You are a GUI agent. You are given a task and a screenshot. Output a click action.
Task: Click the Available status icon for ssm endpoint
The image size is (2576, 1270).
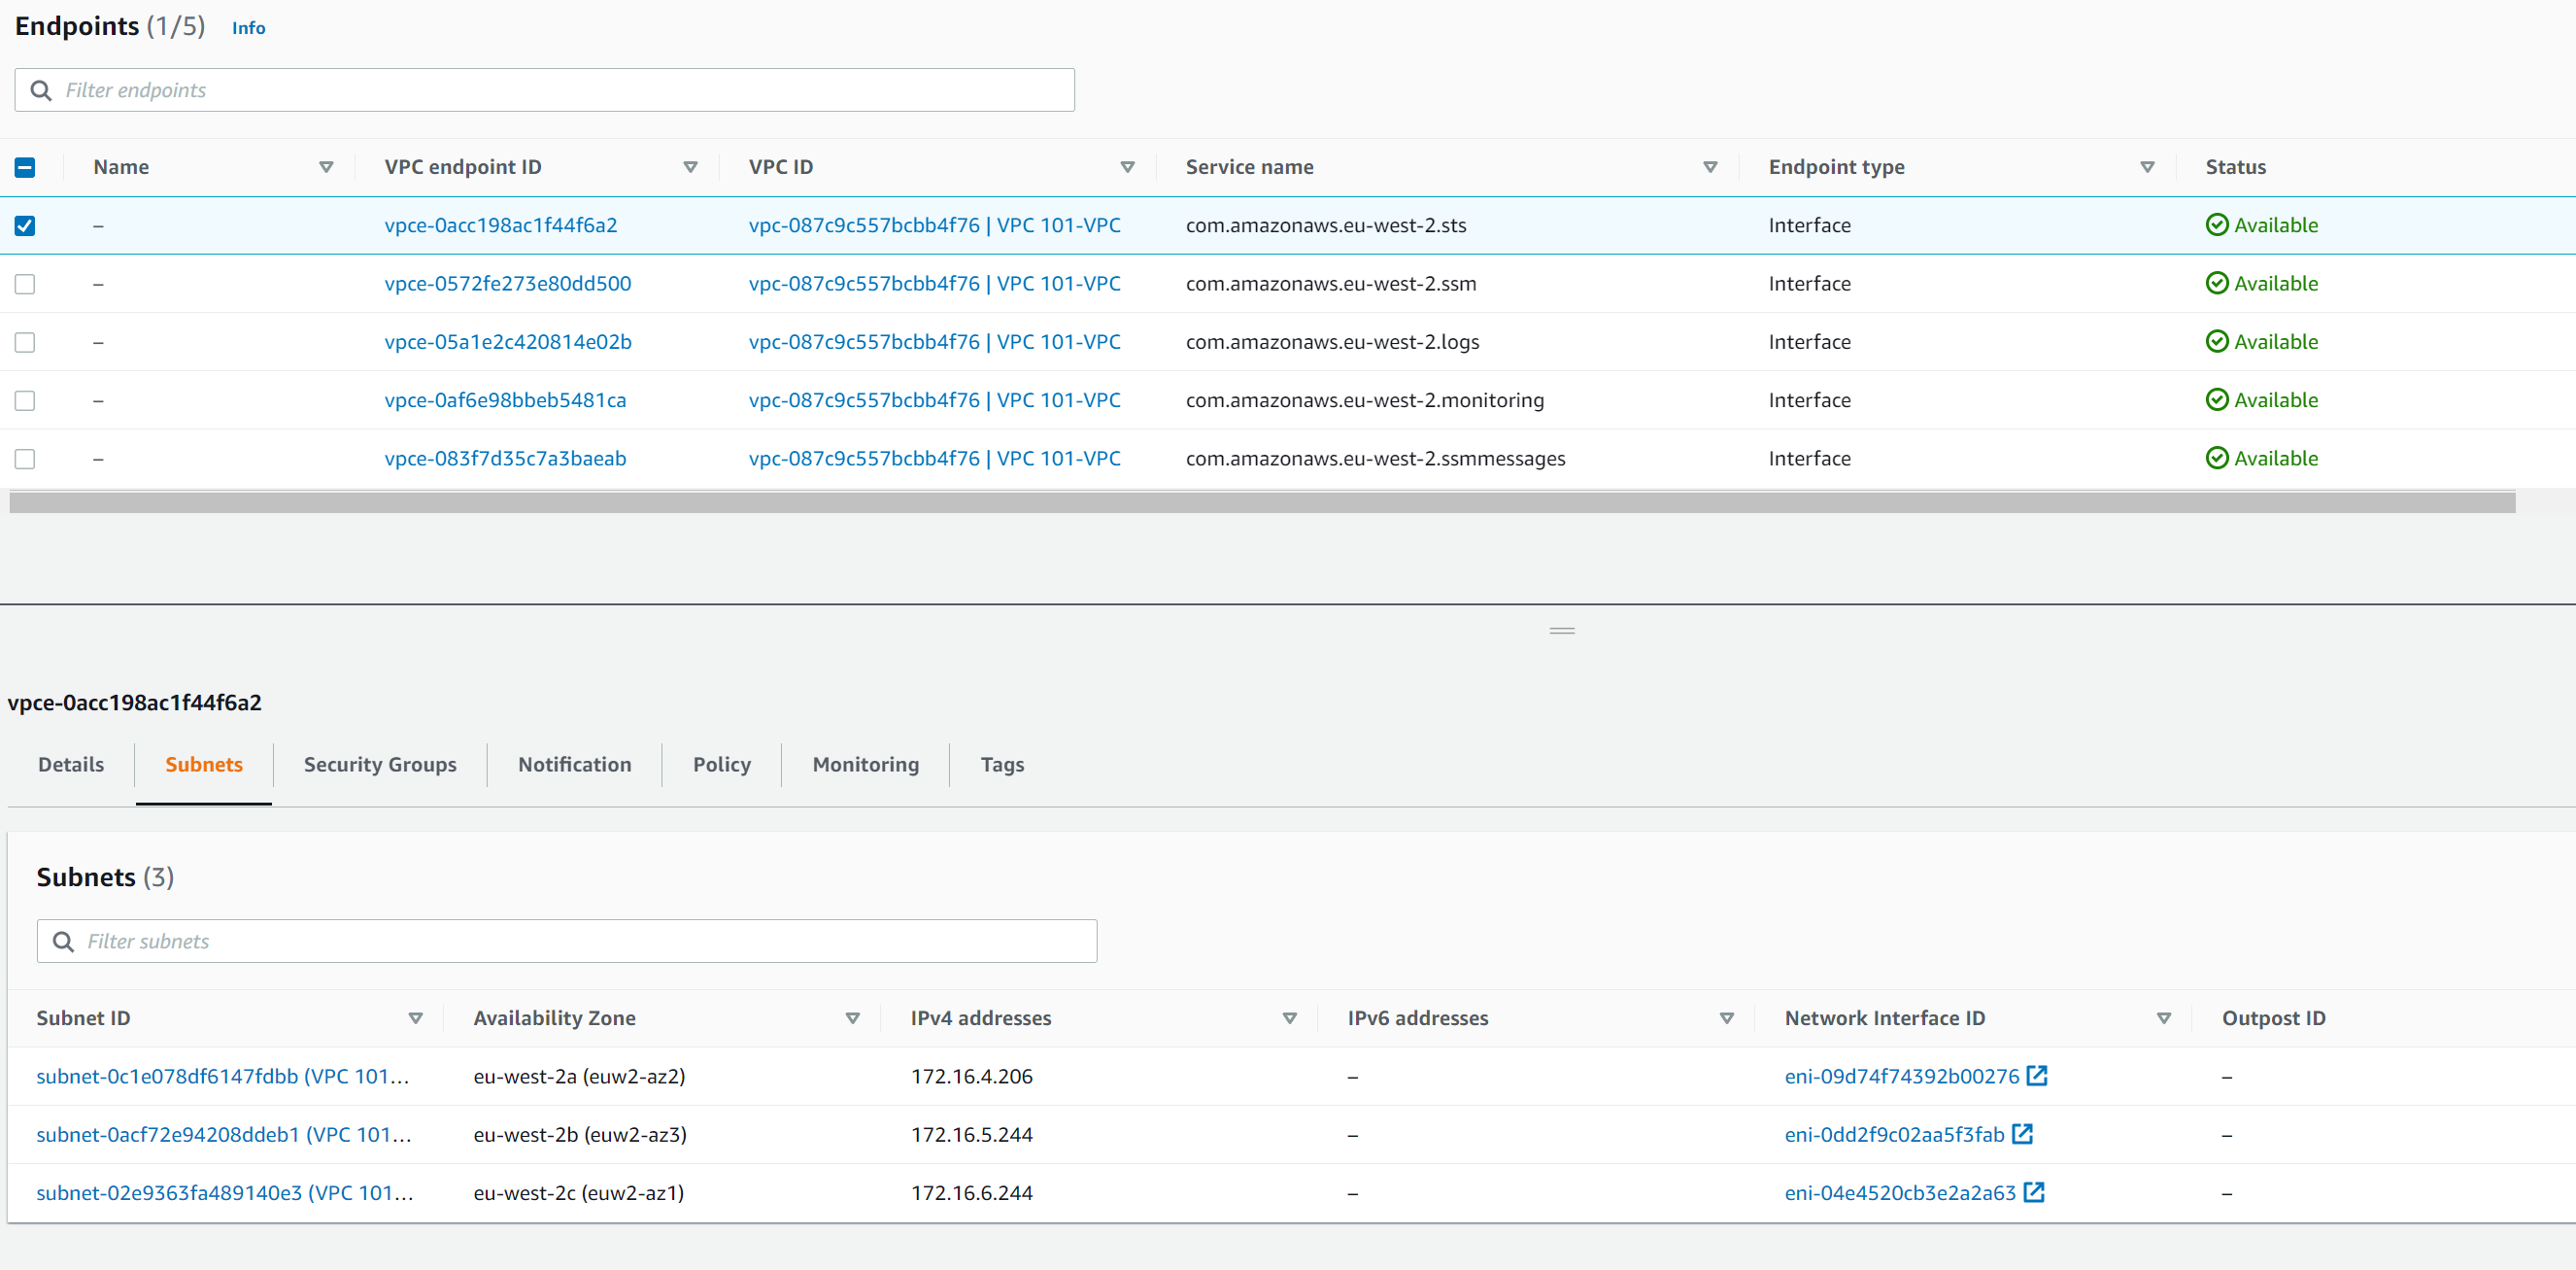point(2217,283)
